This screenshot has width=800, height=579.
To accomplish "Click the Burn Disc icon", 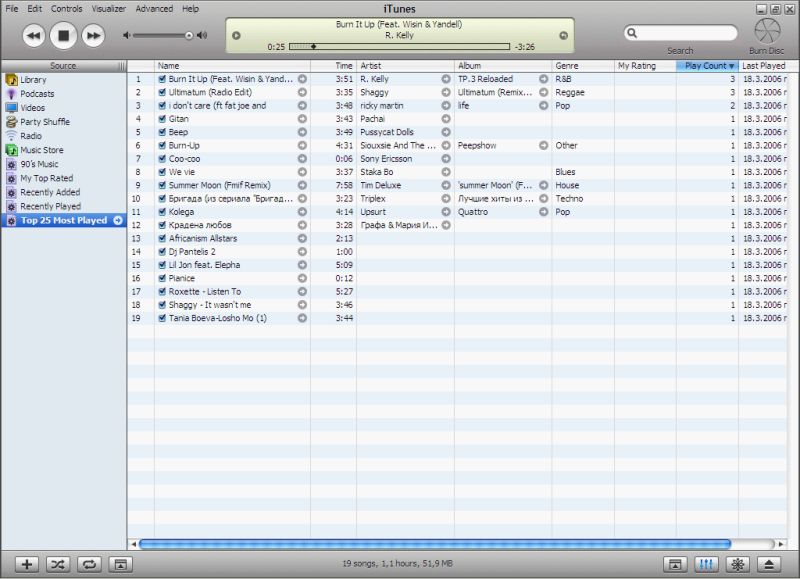I will click(x=767, y=31).
